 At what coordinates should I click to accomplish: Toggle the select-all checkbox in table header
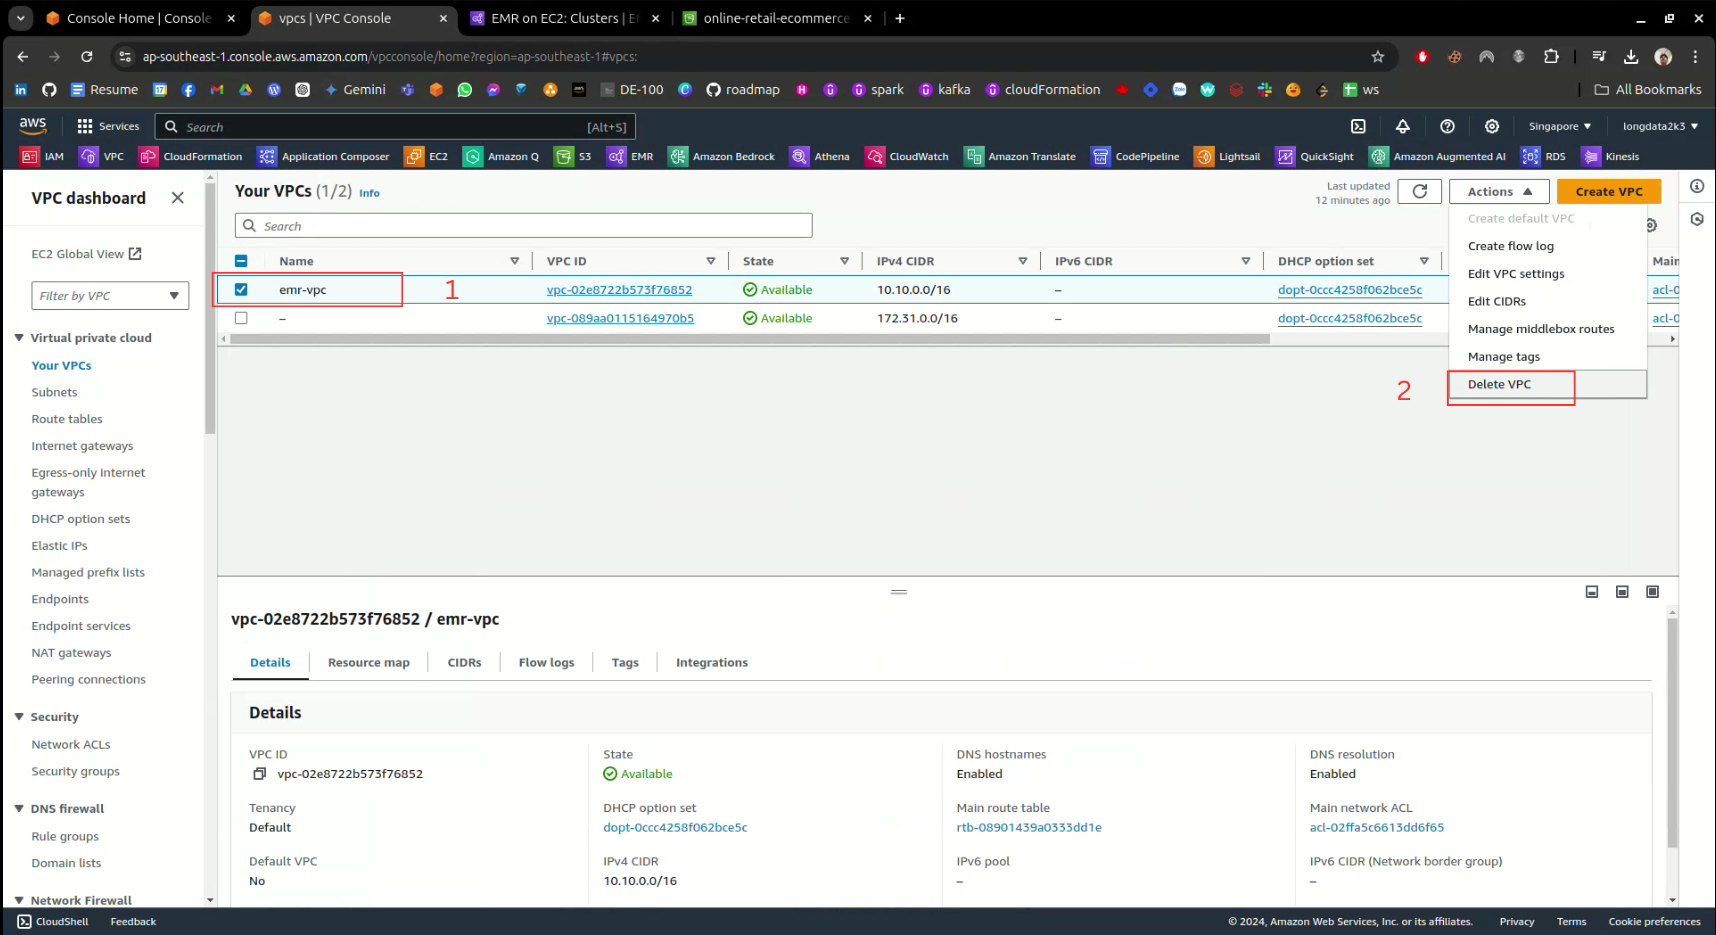point(241,261)
